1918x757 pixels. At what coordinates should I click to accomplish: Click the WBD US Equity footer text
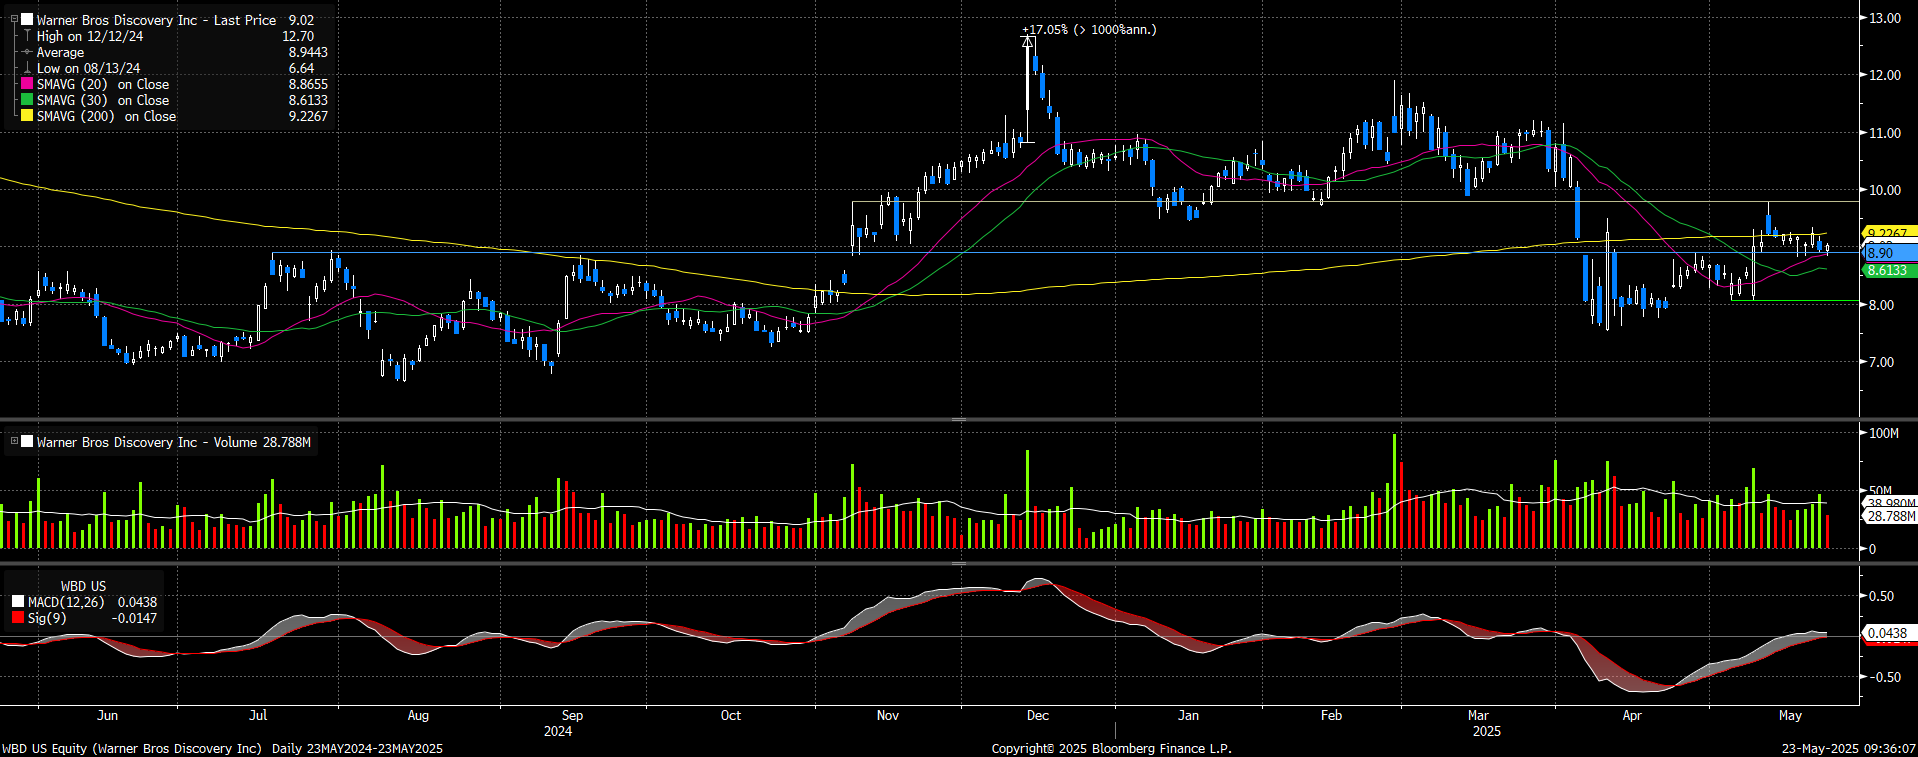(x=222, y=748)
